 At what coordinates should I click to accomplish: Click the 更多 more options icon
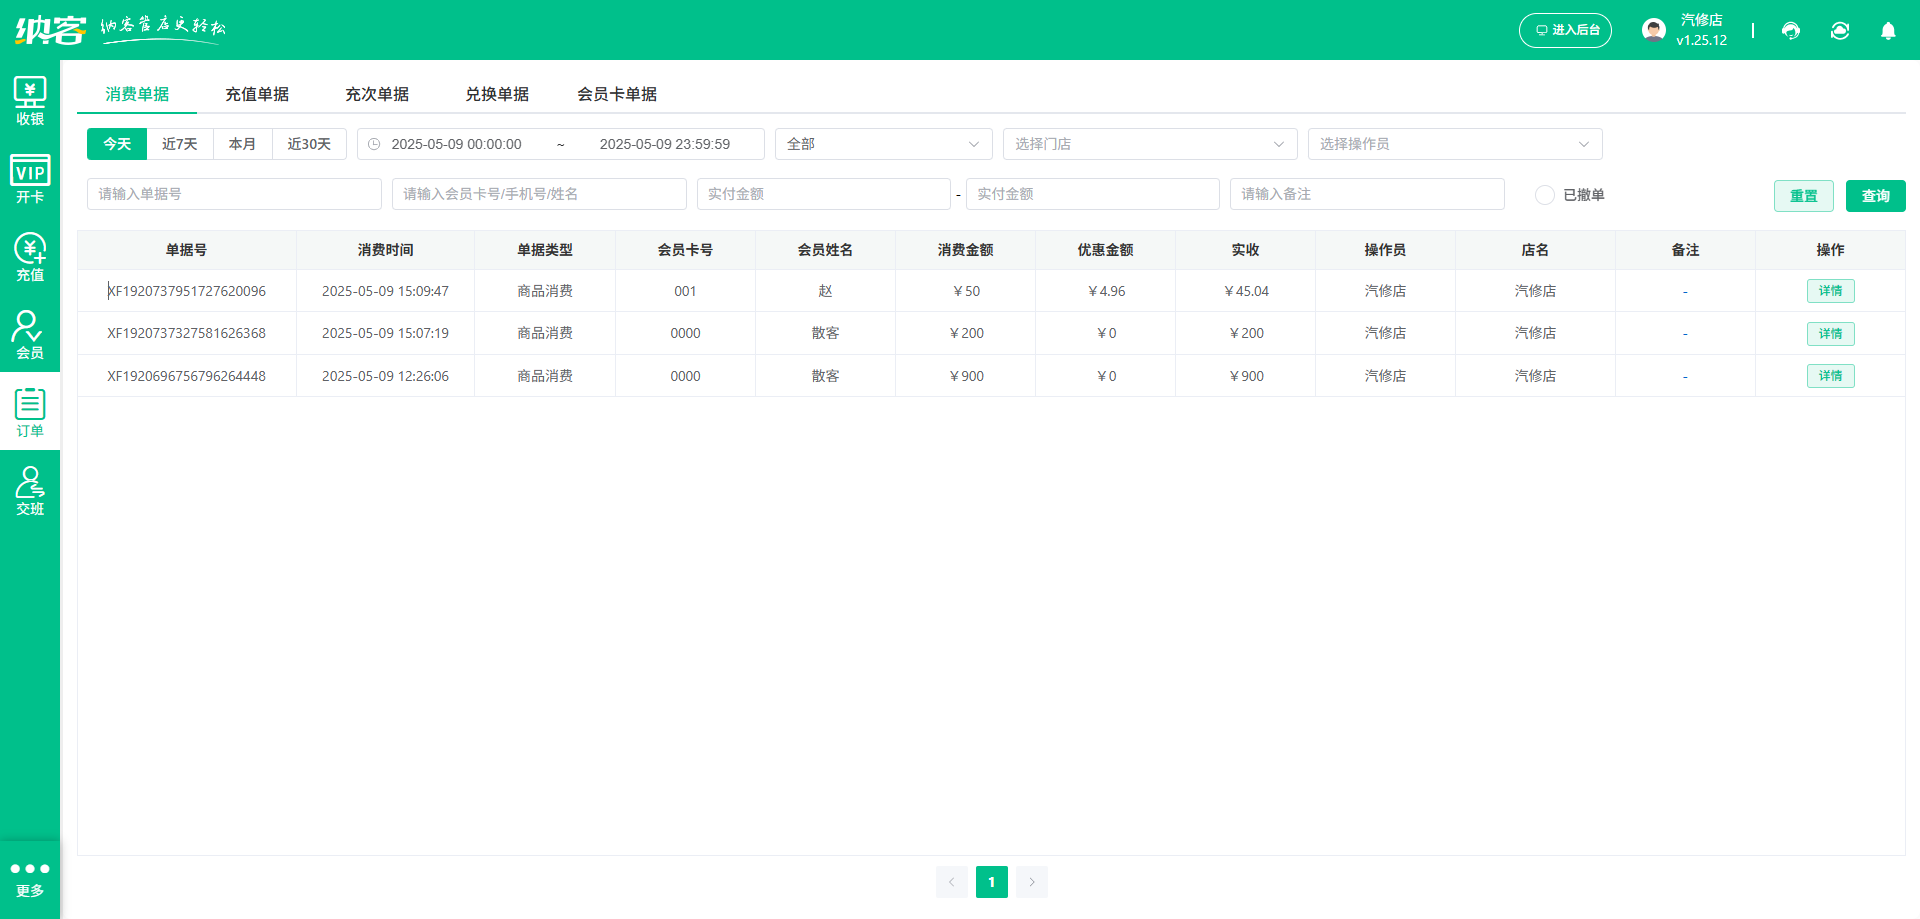tap(30, 879)
